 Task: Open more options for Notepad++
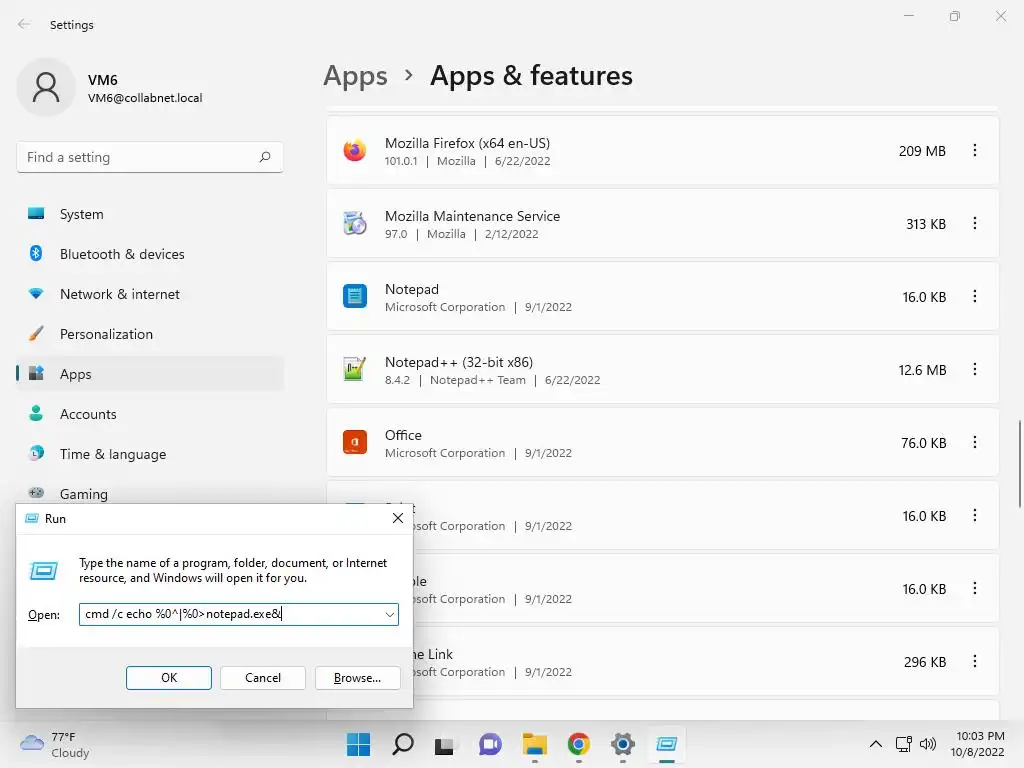974,370
